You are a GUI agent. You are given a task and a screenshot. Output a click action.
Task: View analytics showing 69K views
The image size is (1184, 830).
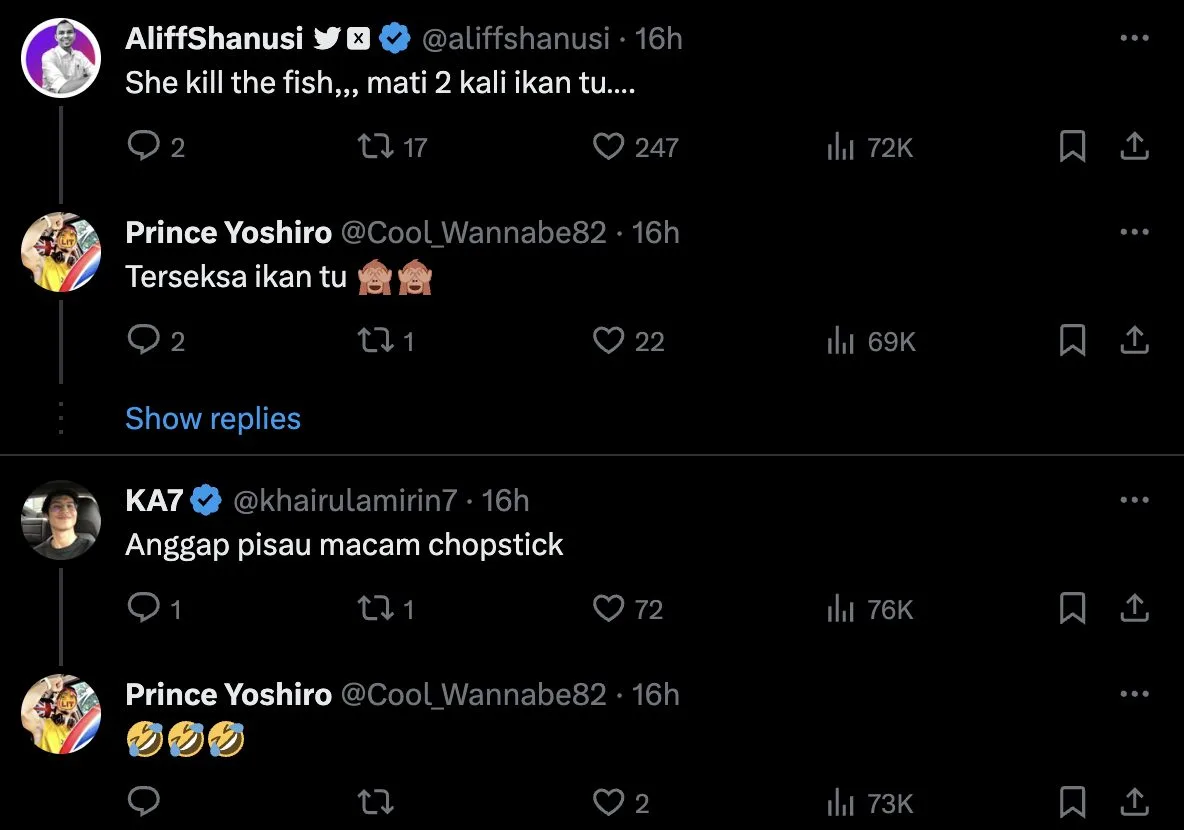pos(871,342)
